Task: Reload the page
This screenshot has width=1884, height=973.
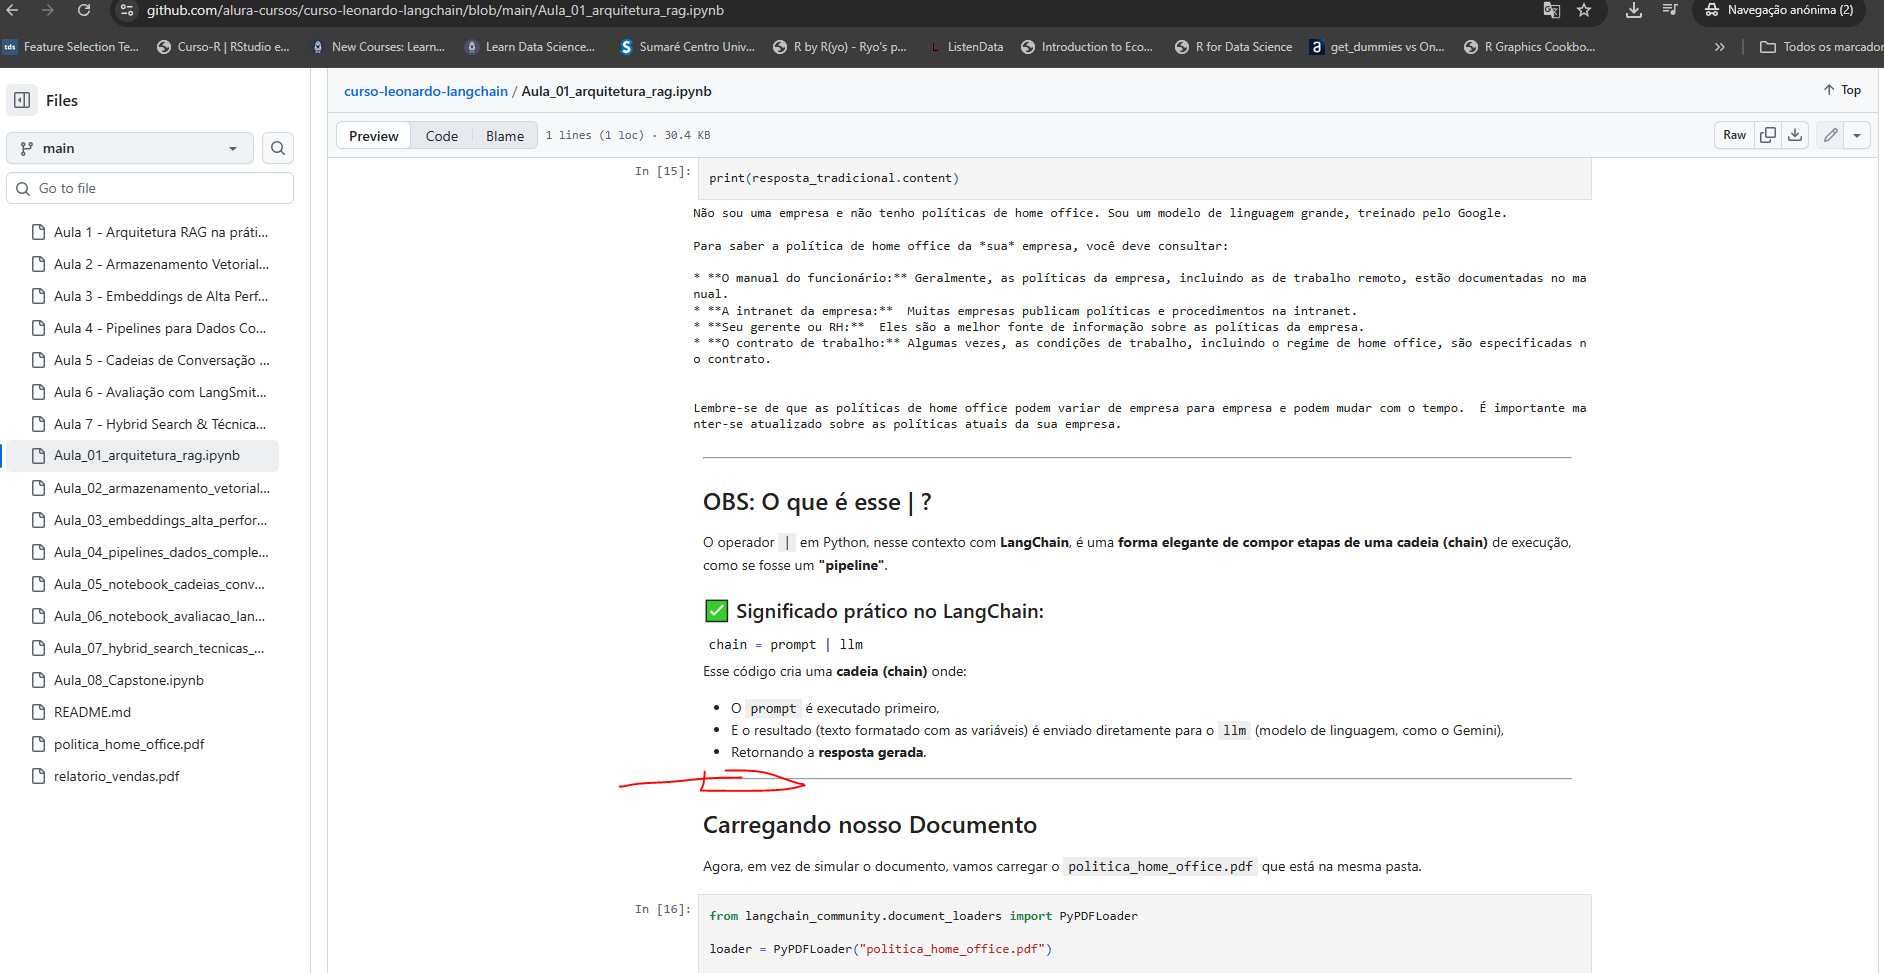Action: [x=84, y=10]
